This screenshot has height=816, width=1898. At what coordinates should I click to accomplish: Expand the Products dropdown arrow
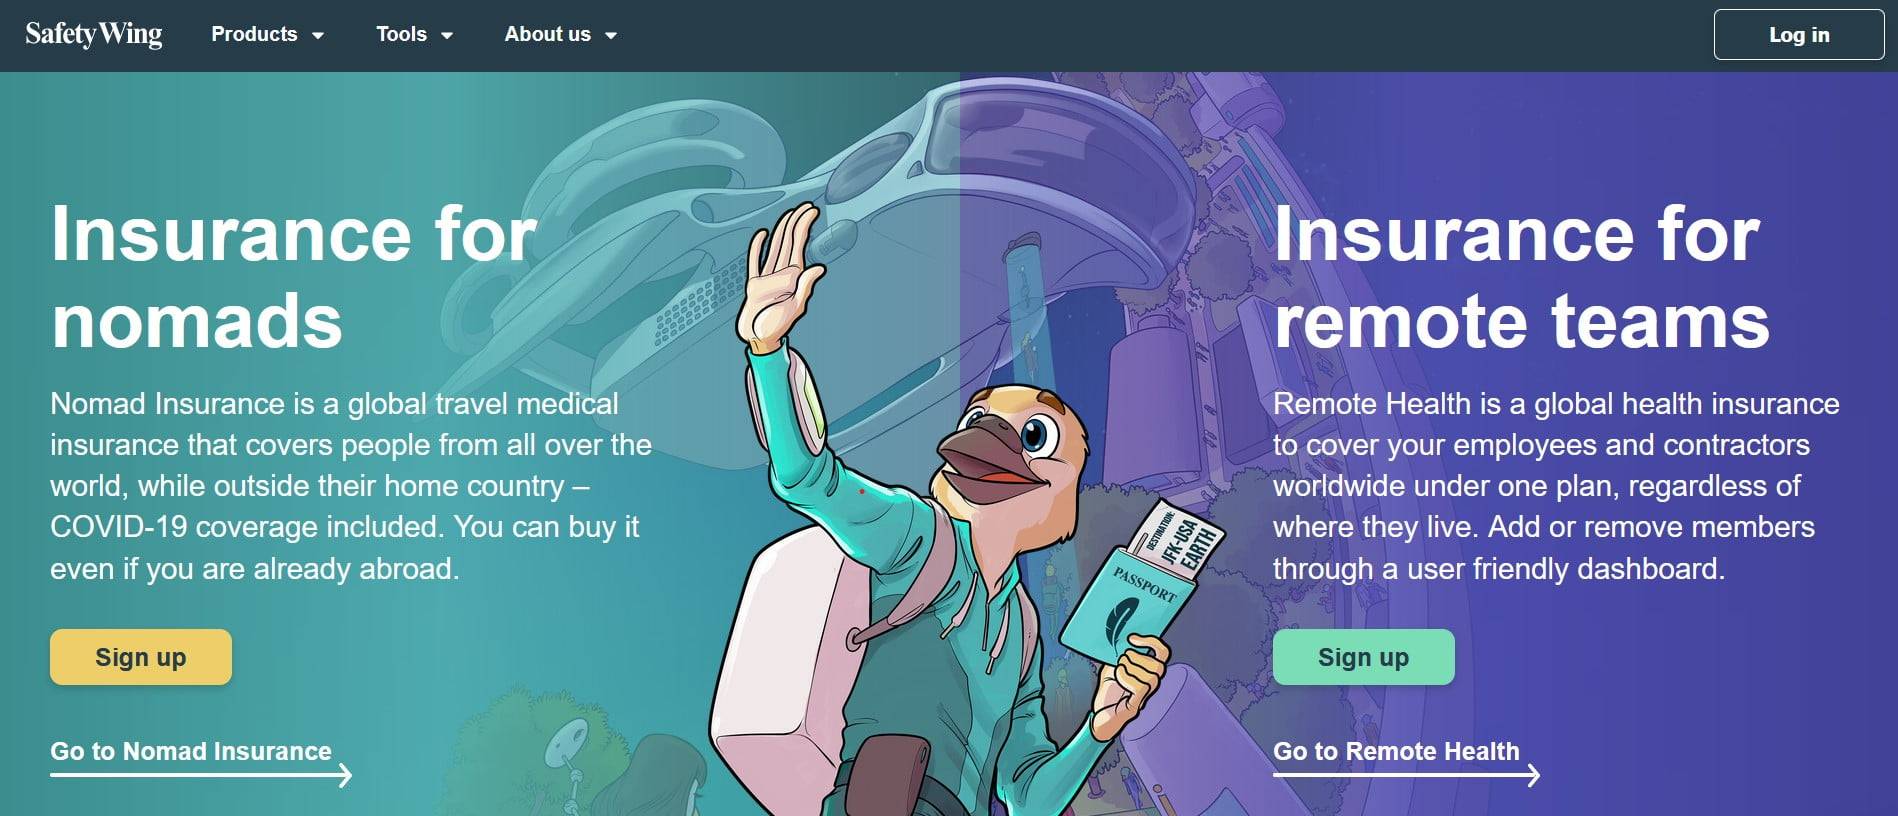(x=318, y=35)
